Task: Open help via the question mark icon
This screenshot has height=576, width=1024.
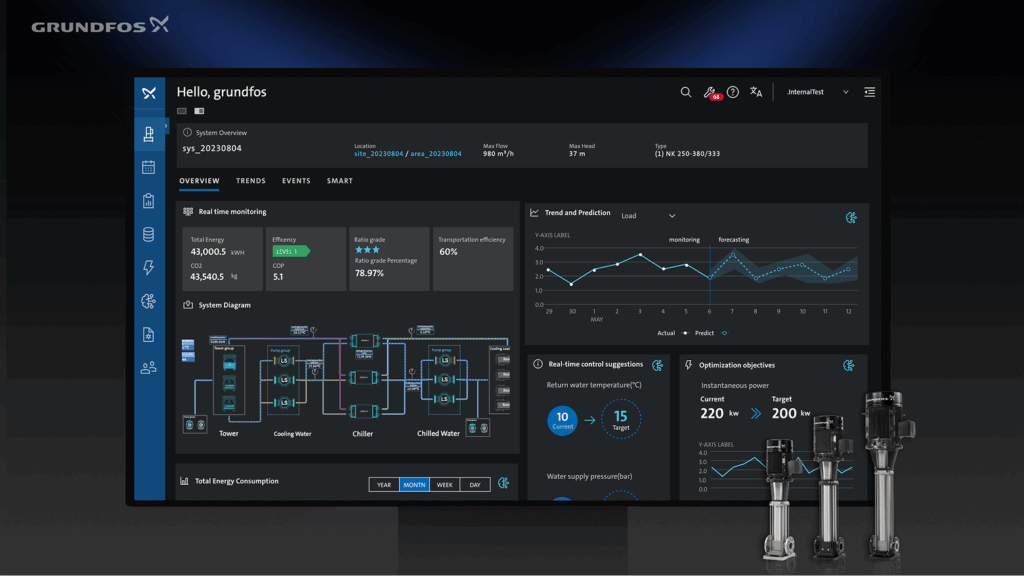Action: coord(733,92)
